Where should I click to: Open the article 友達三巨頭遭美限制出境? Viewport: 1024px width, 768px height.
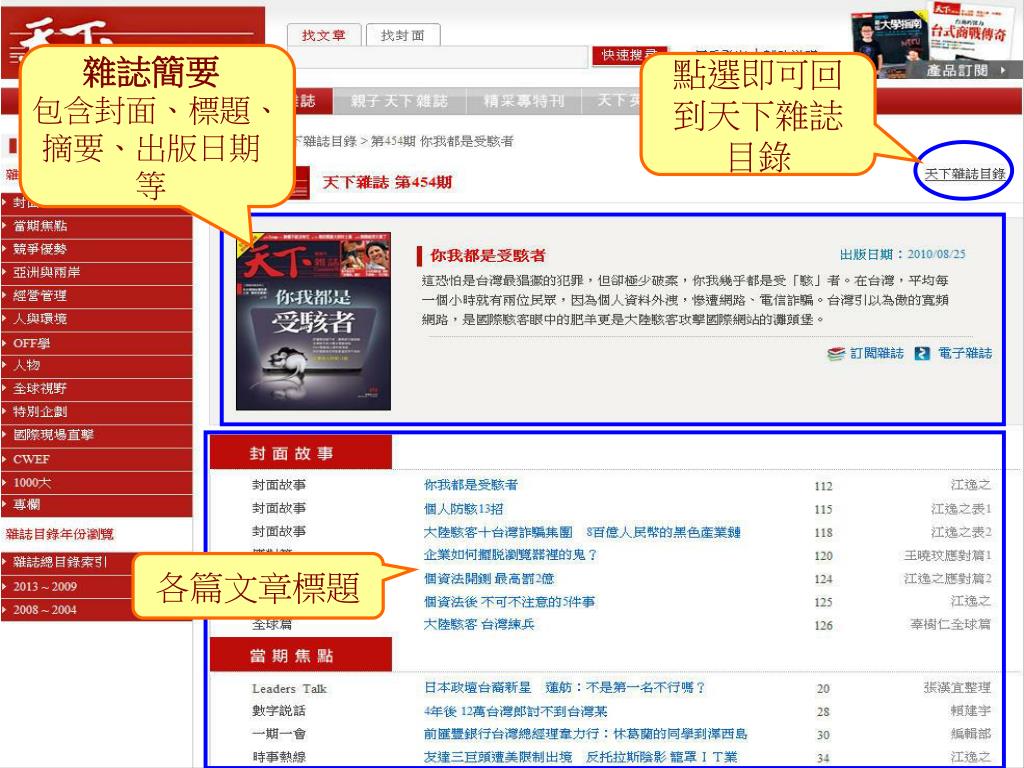point(581,757)
